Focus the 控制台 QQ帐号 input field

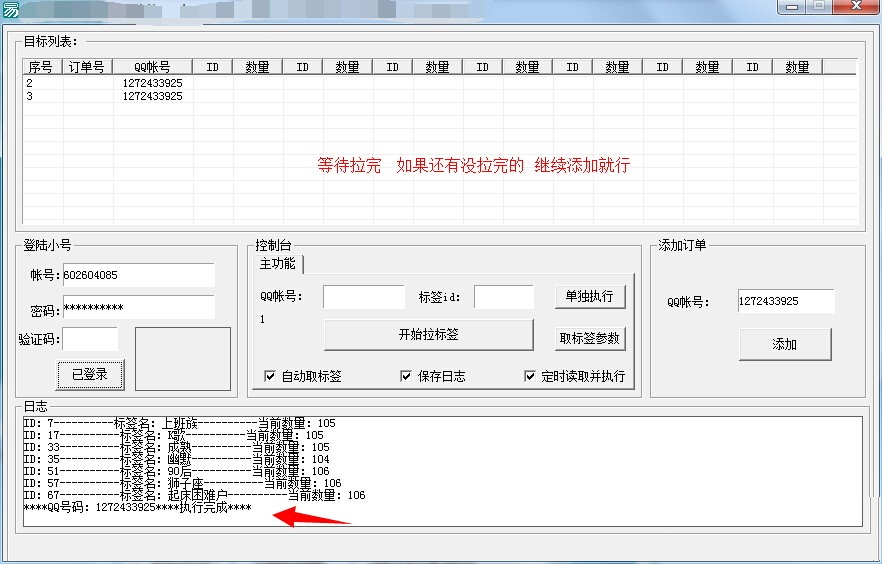364,296
